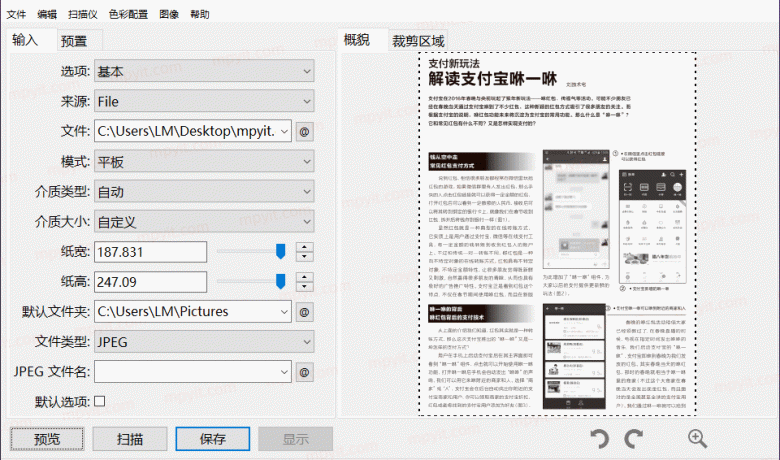780x460 pixels.
Task: Open the 编辑 menu
Action: [x=47, y=14]
